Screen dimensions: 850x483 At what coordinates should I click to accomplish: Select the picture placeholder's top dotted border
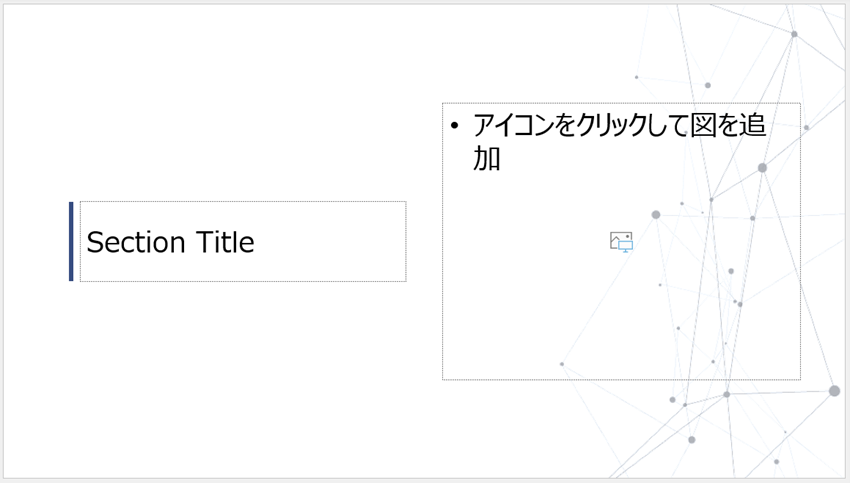pos(620,103)
